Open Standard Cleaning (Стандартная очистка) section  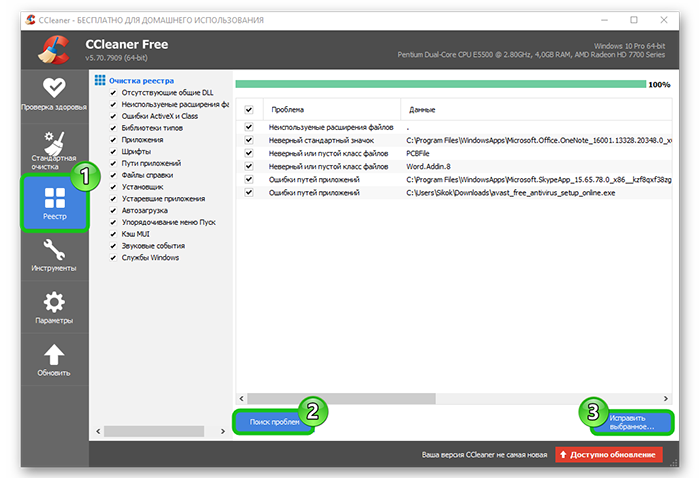coord(54,150)
